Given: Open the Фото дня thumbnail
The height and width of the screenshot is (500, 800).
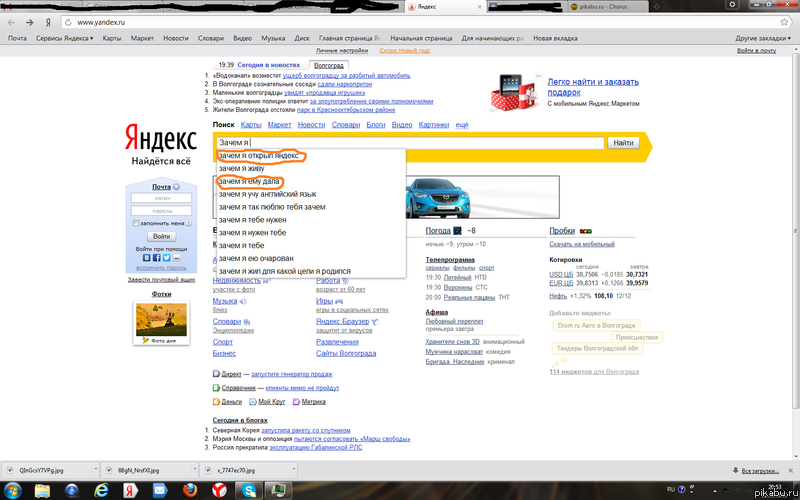Looking at the screenshot, I should (x=161, y=323).
